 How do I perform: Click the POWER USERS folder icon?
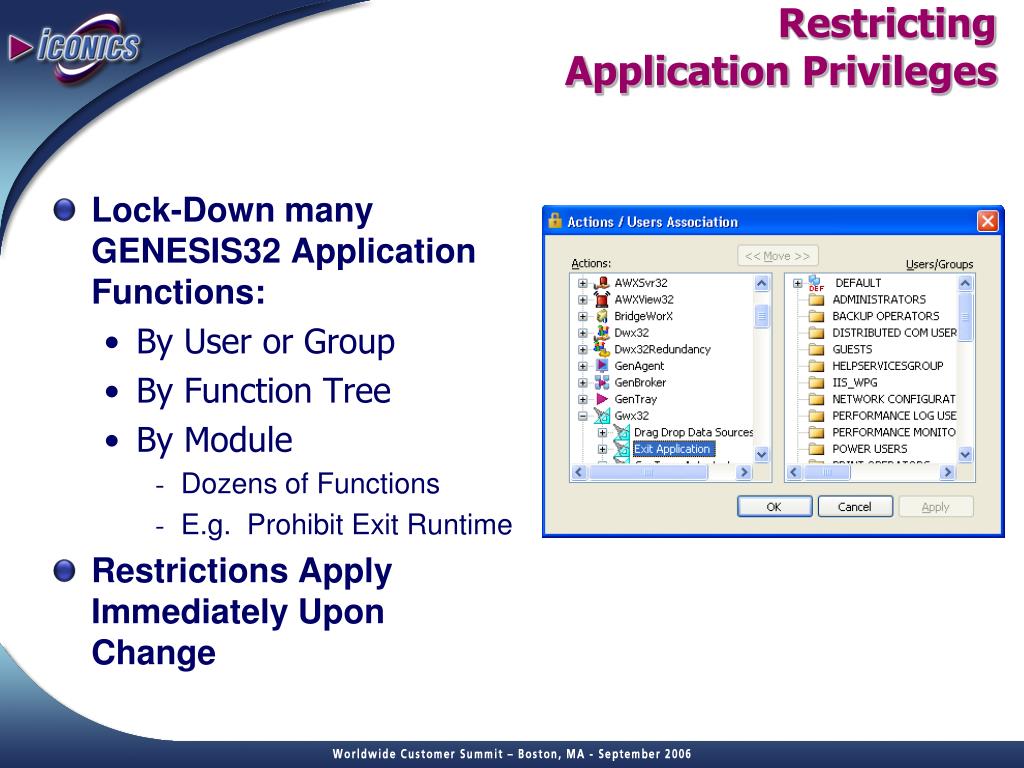(816, 449)
